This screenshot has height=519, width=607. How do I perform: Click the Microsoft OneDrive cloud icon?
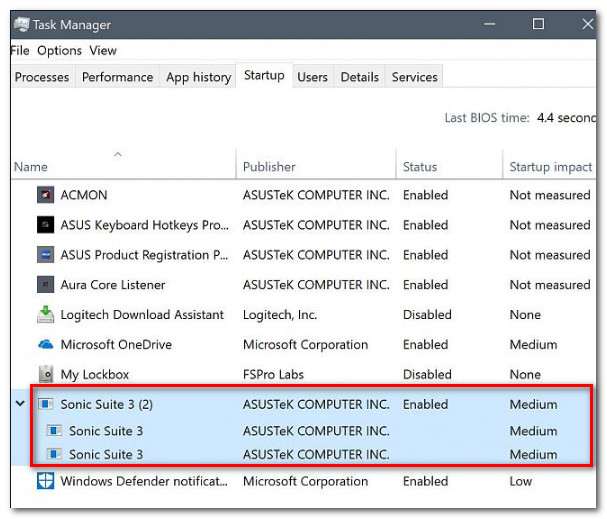pyautogui.click(x=45, y=345)
